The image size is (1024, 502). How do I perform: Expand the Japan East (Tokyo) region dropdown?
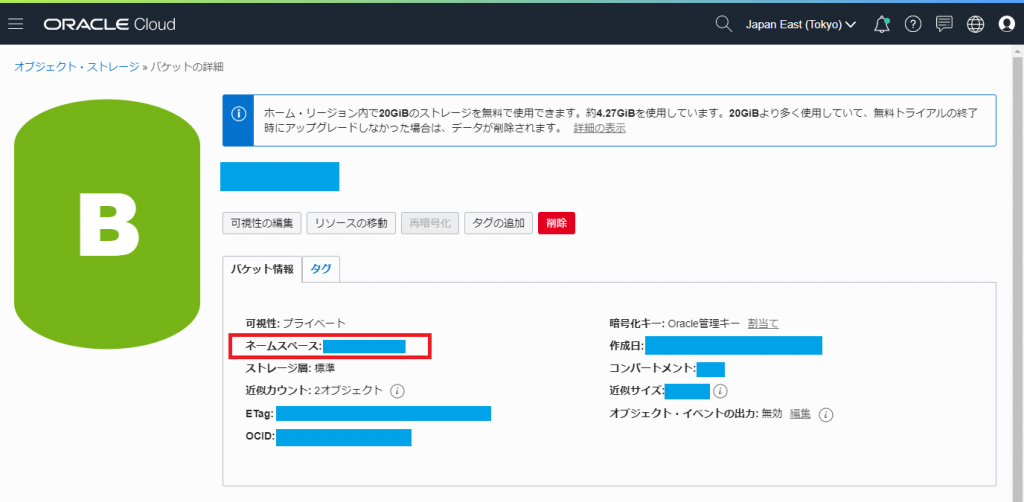tap(801, 25)
